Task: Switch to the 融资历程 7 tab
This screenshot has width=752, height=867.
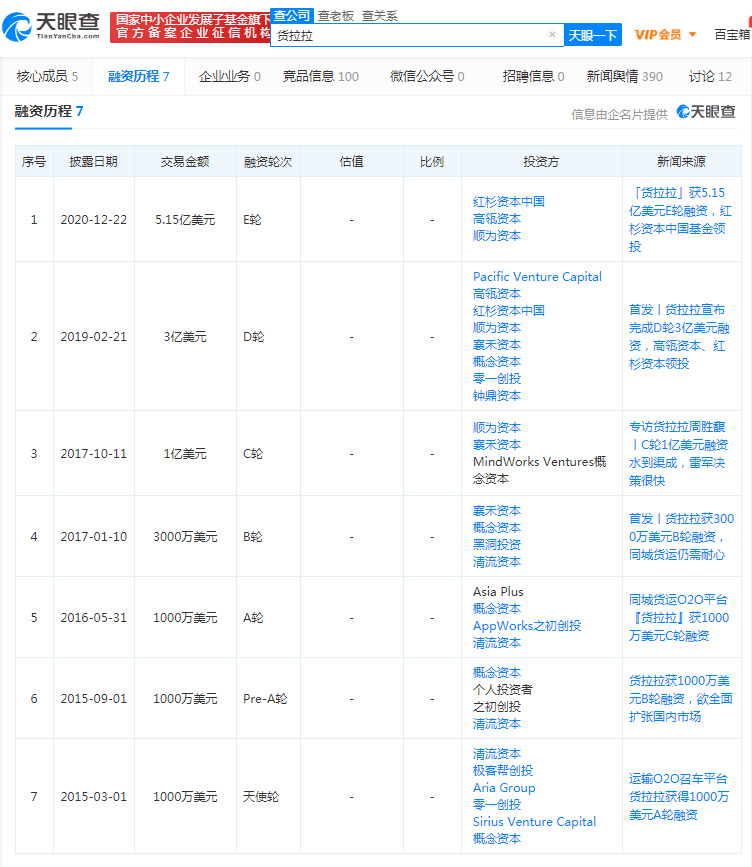Action: click(139, 76)
